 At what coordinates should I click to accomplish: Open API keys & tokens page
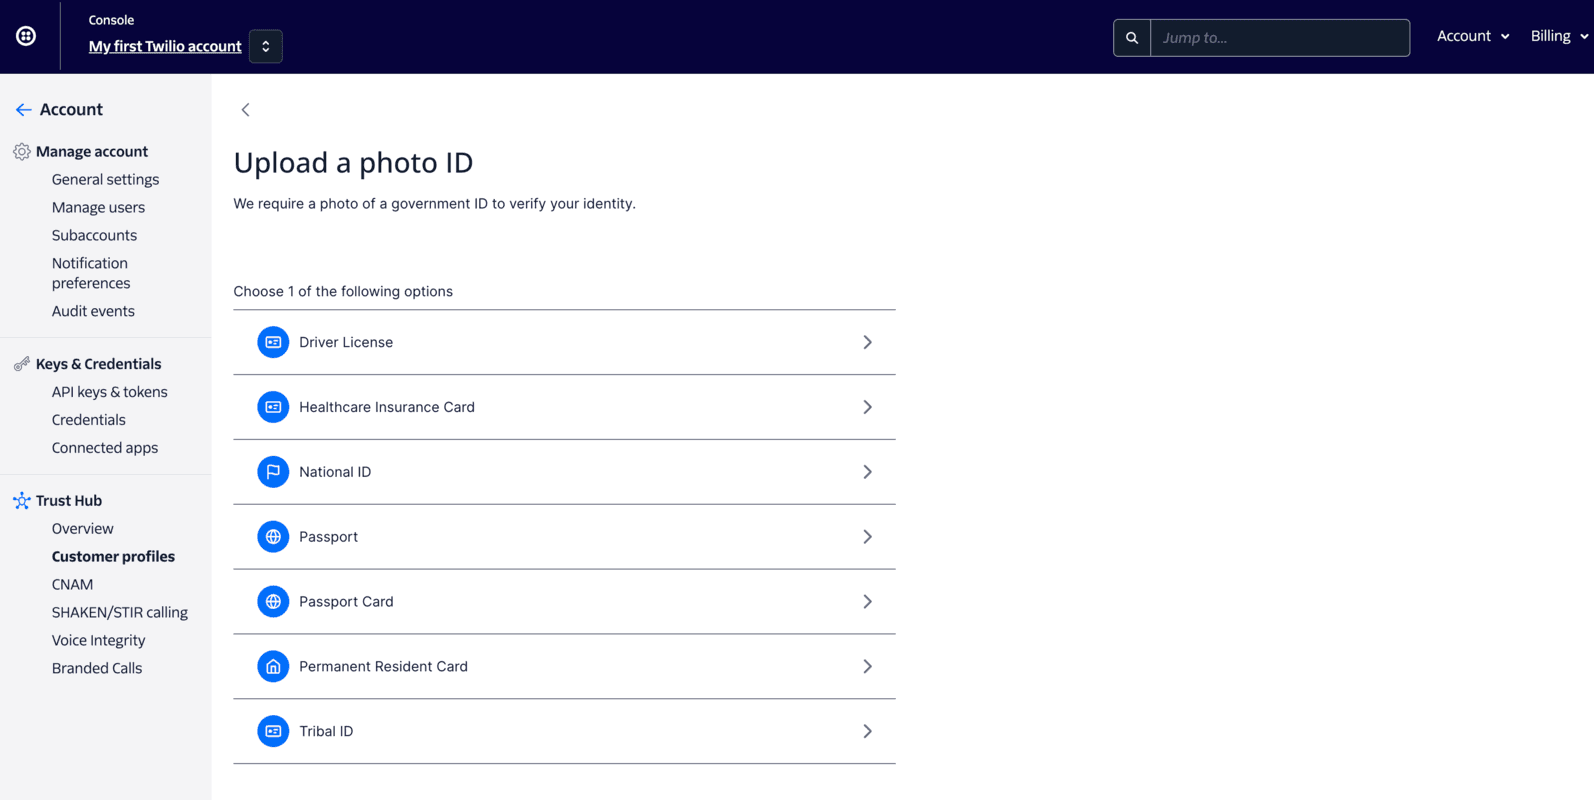[109, 392]
